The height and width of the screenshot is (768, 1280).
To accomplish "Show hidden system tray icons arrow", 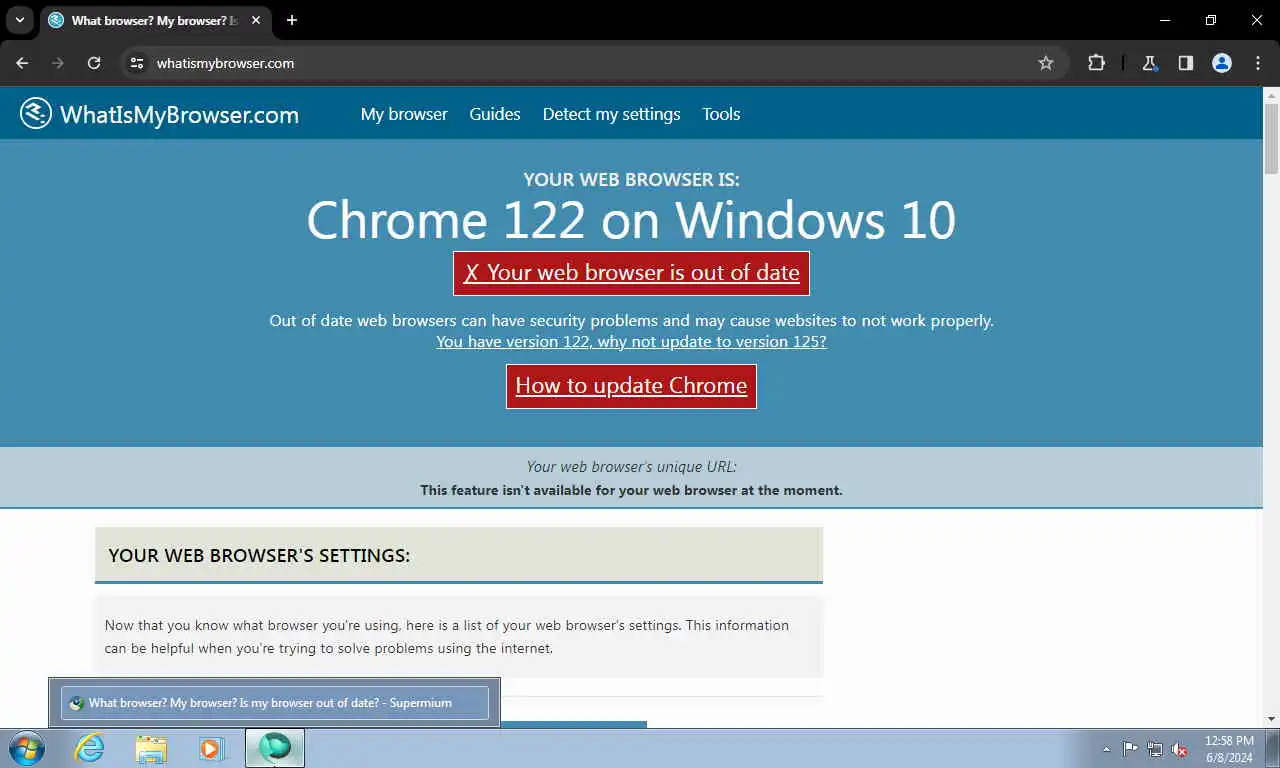I will coord(1106,749).
